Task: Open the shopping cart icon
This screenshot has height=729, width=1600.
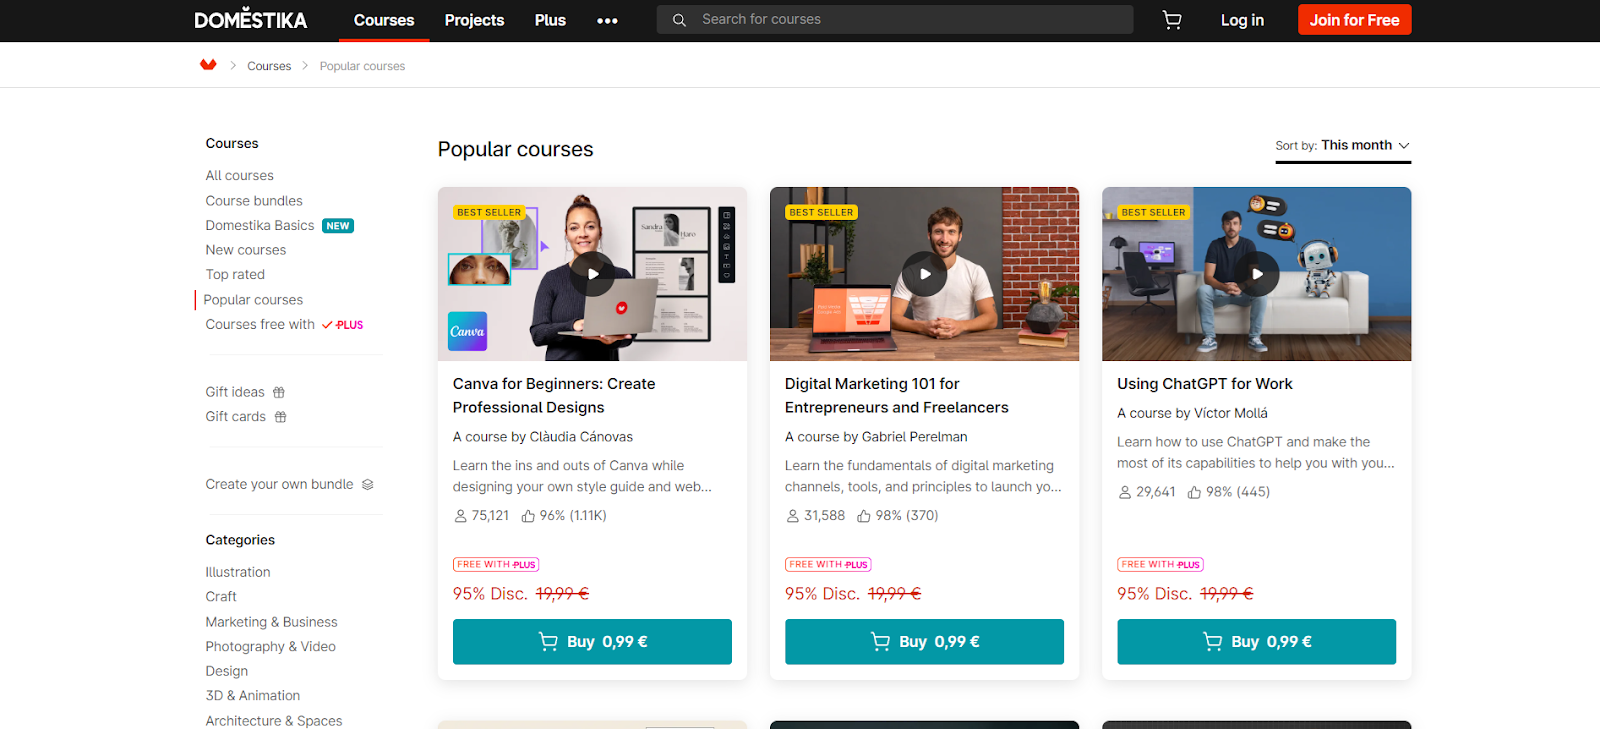Action: (x=1172, y=20)
